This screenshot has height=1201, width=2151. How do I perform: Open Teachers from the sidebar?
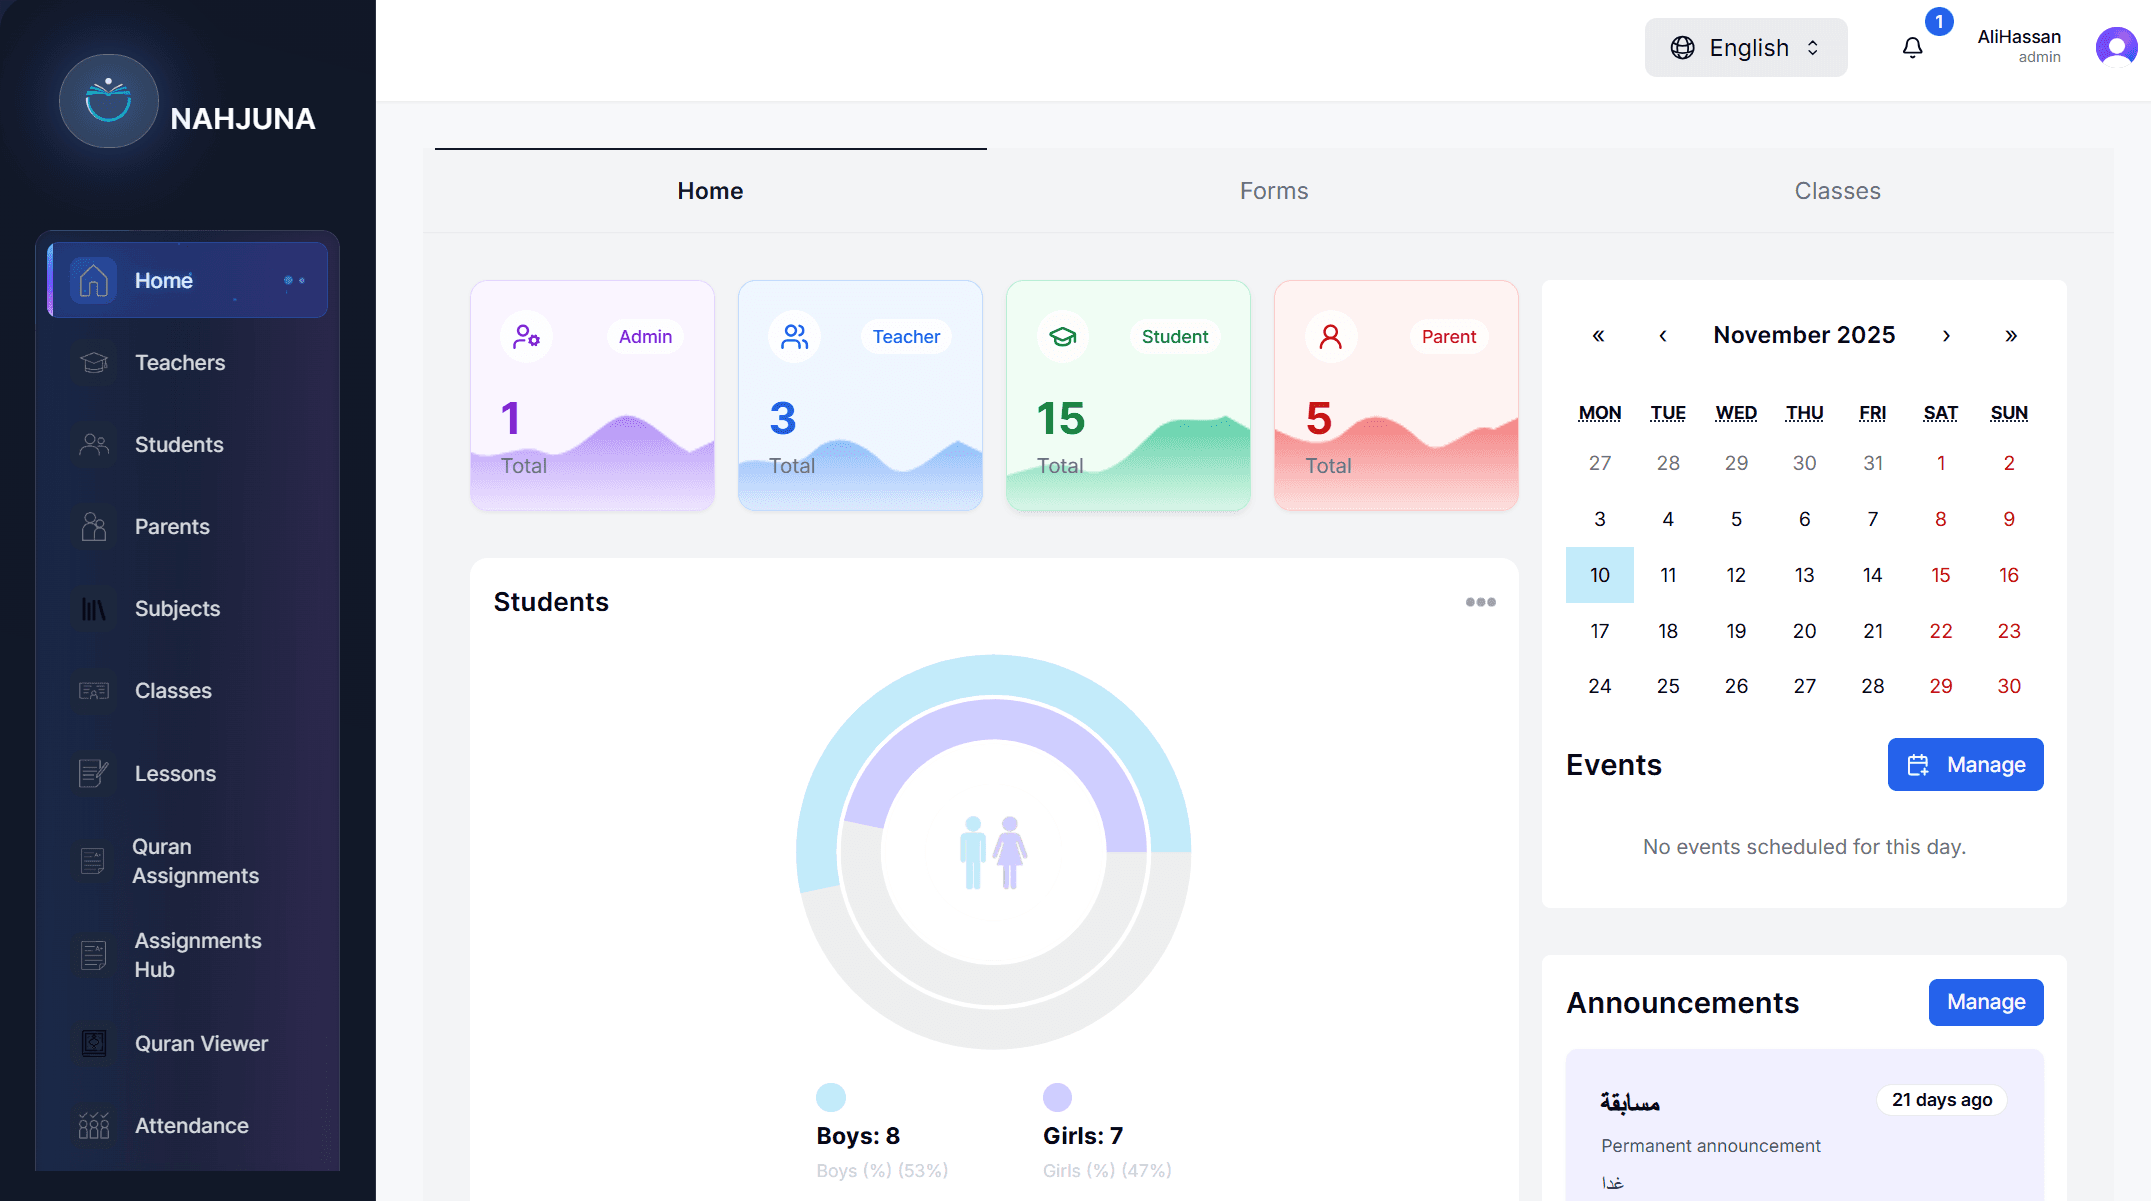point(180,363)
